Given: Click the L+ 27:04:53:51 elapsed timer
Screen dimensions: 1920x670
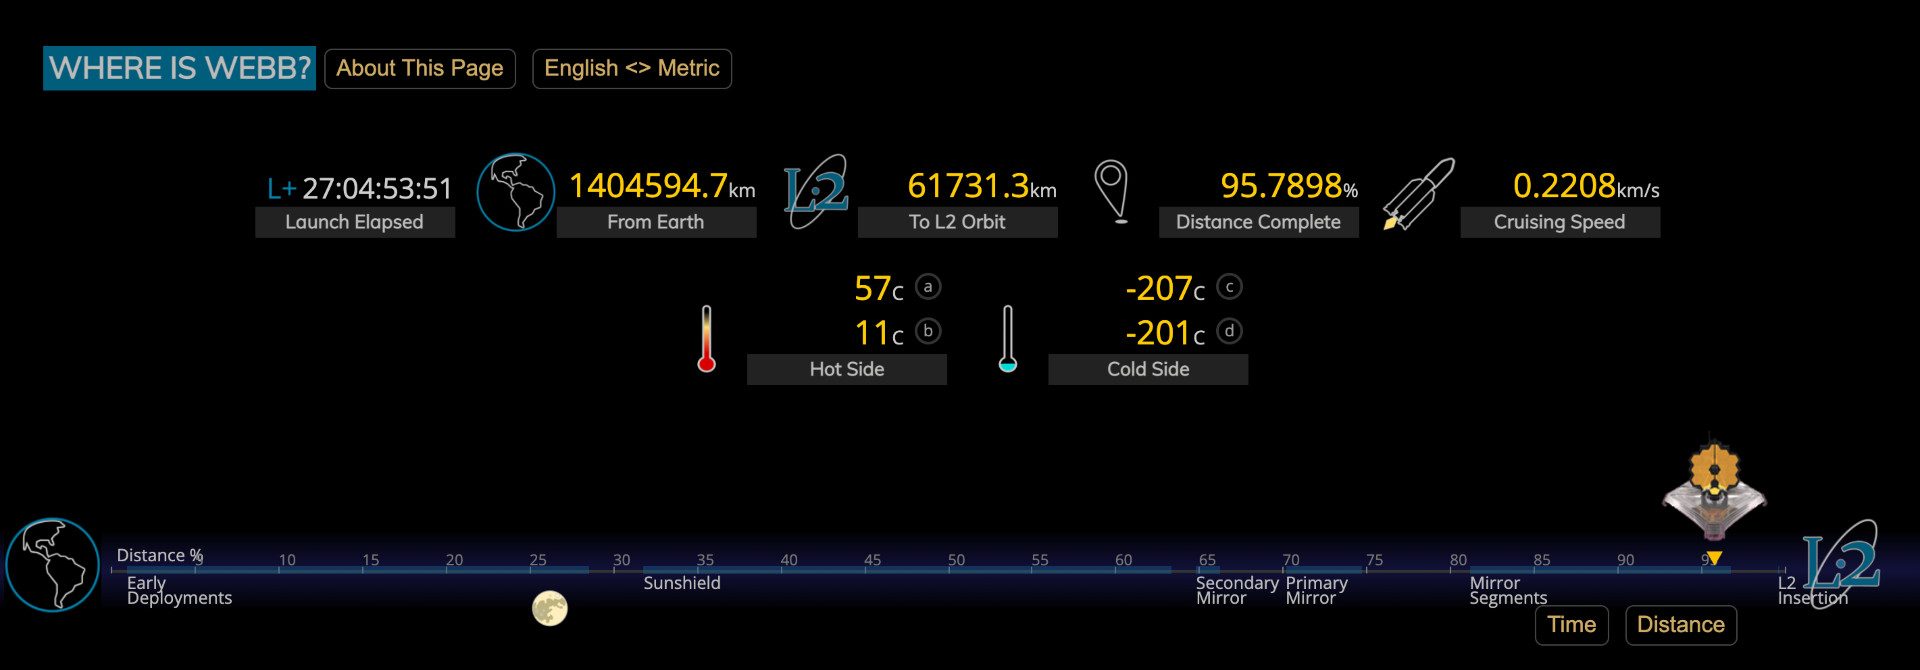Looking at the screenshot, I should tap(360, 188).
